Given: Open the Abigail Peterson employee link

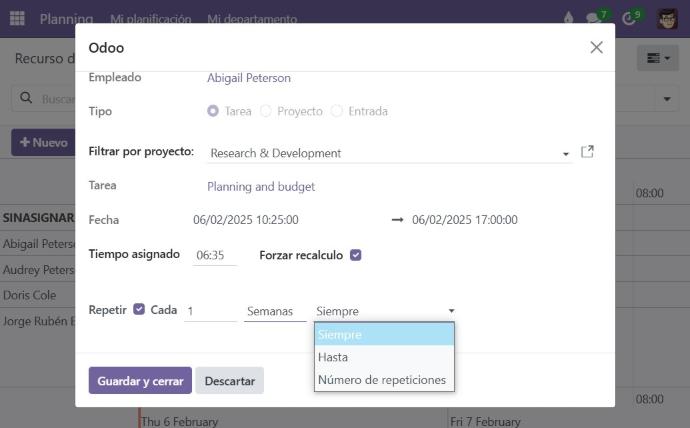Looking at the screenshot, I should [249, 78].
